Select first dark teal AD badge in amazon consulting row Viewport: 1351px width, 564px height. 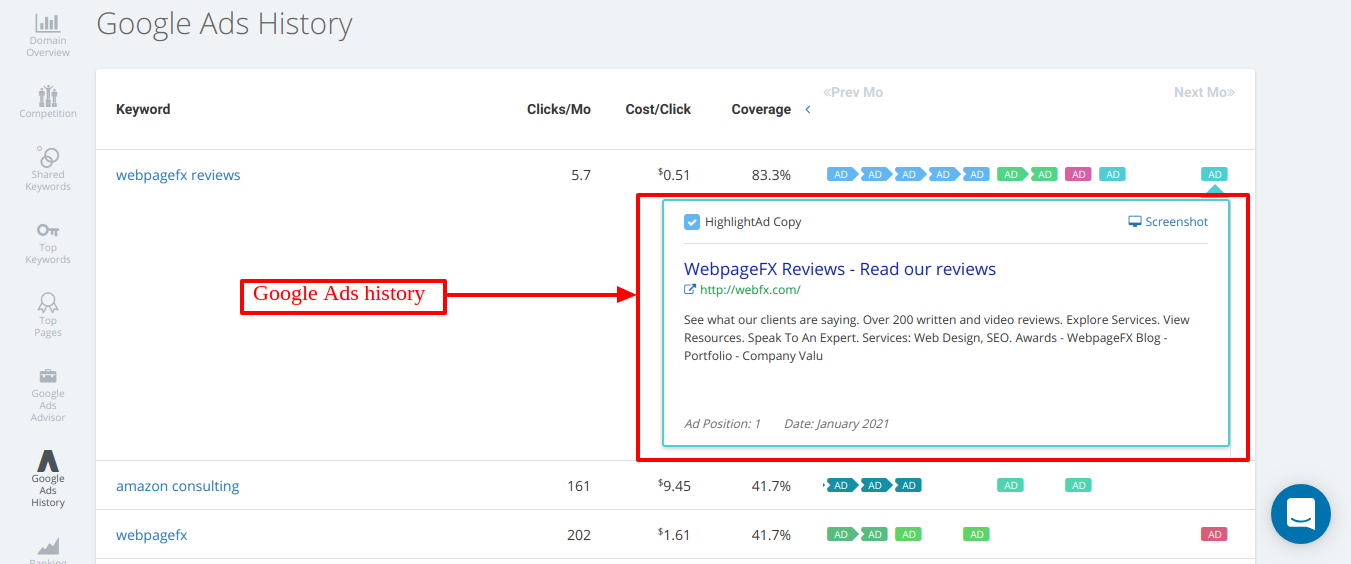pyautogui.click(x=841, y=485)
